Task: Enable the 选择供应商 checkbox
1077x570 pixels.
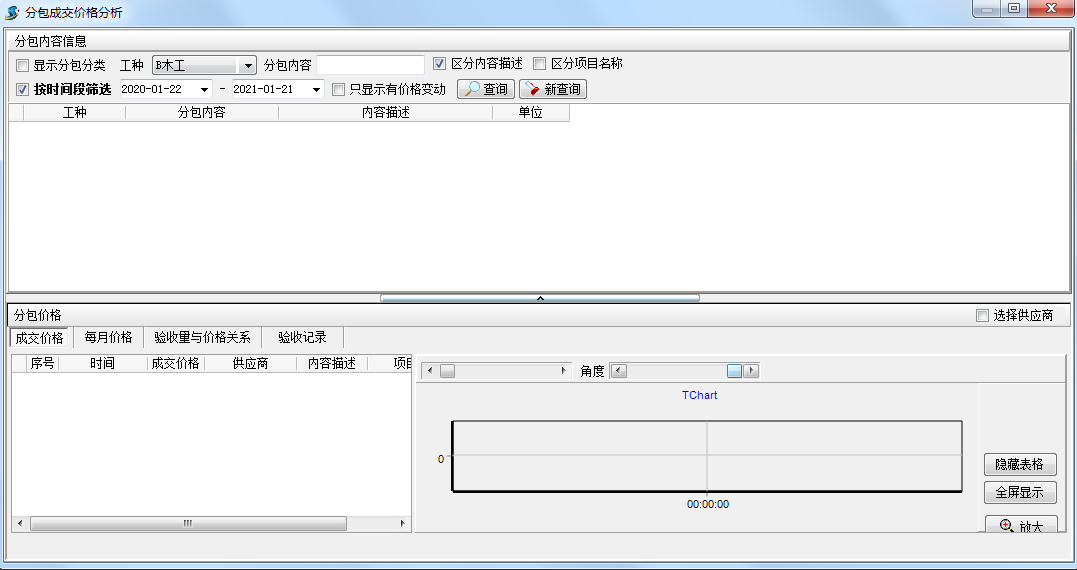Action: pyautogui.click(x=982, y=316)
